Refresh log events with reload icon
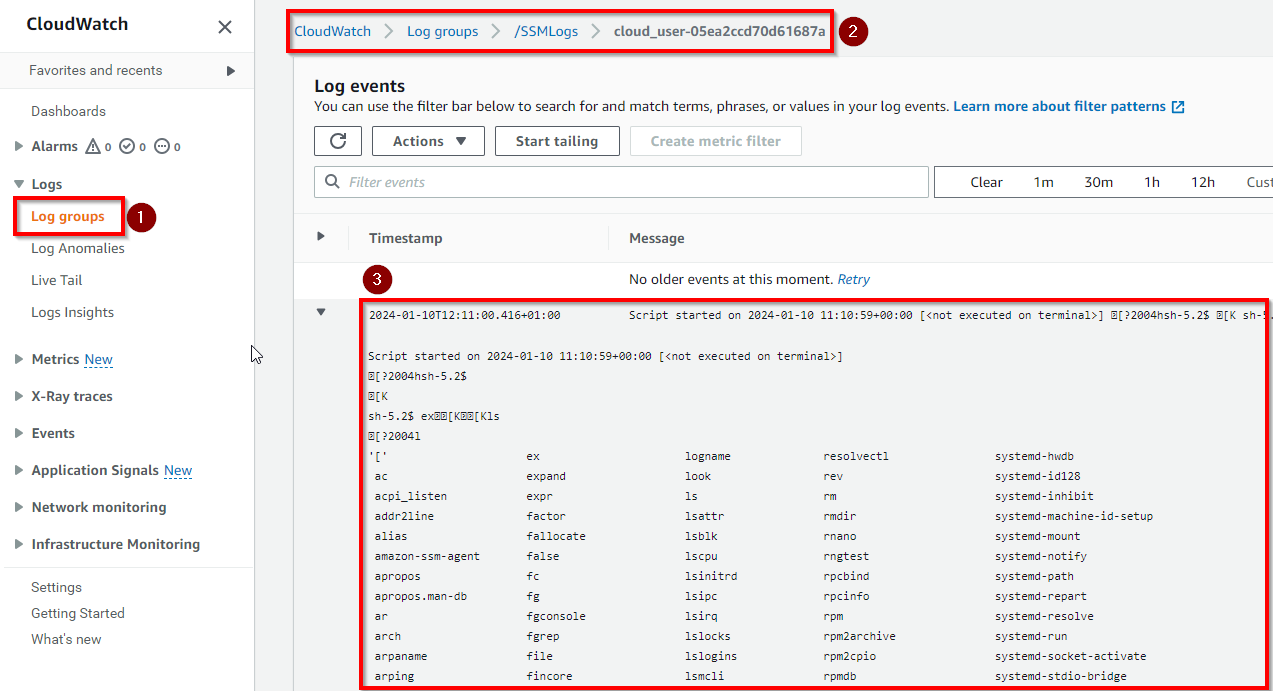This screenshot has width=1273, height=691. click(338, 141)
